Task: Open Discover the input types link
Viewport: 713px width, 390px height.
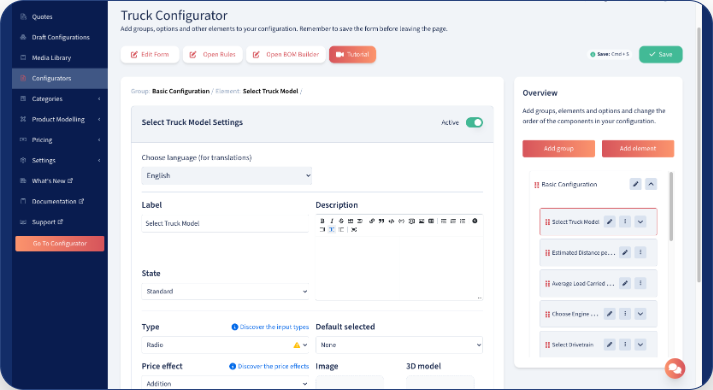Action: click(270, 327)
